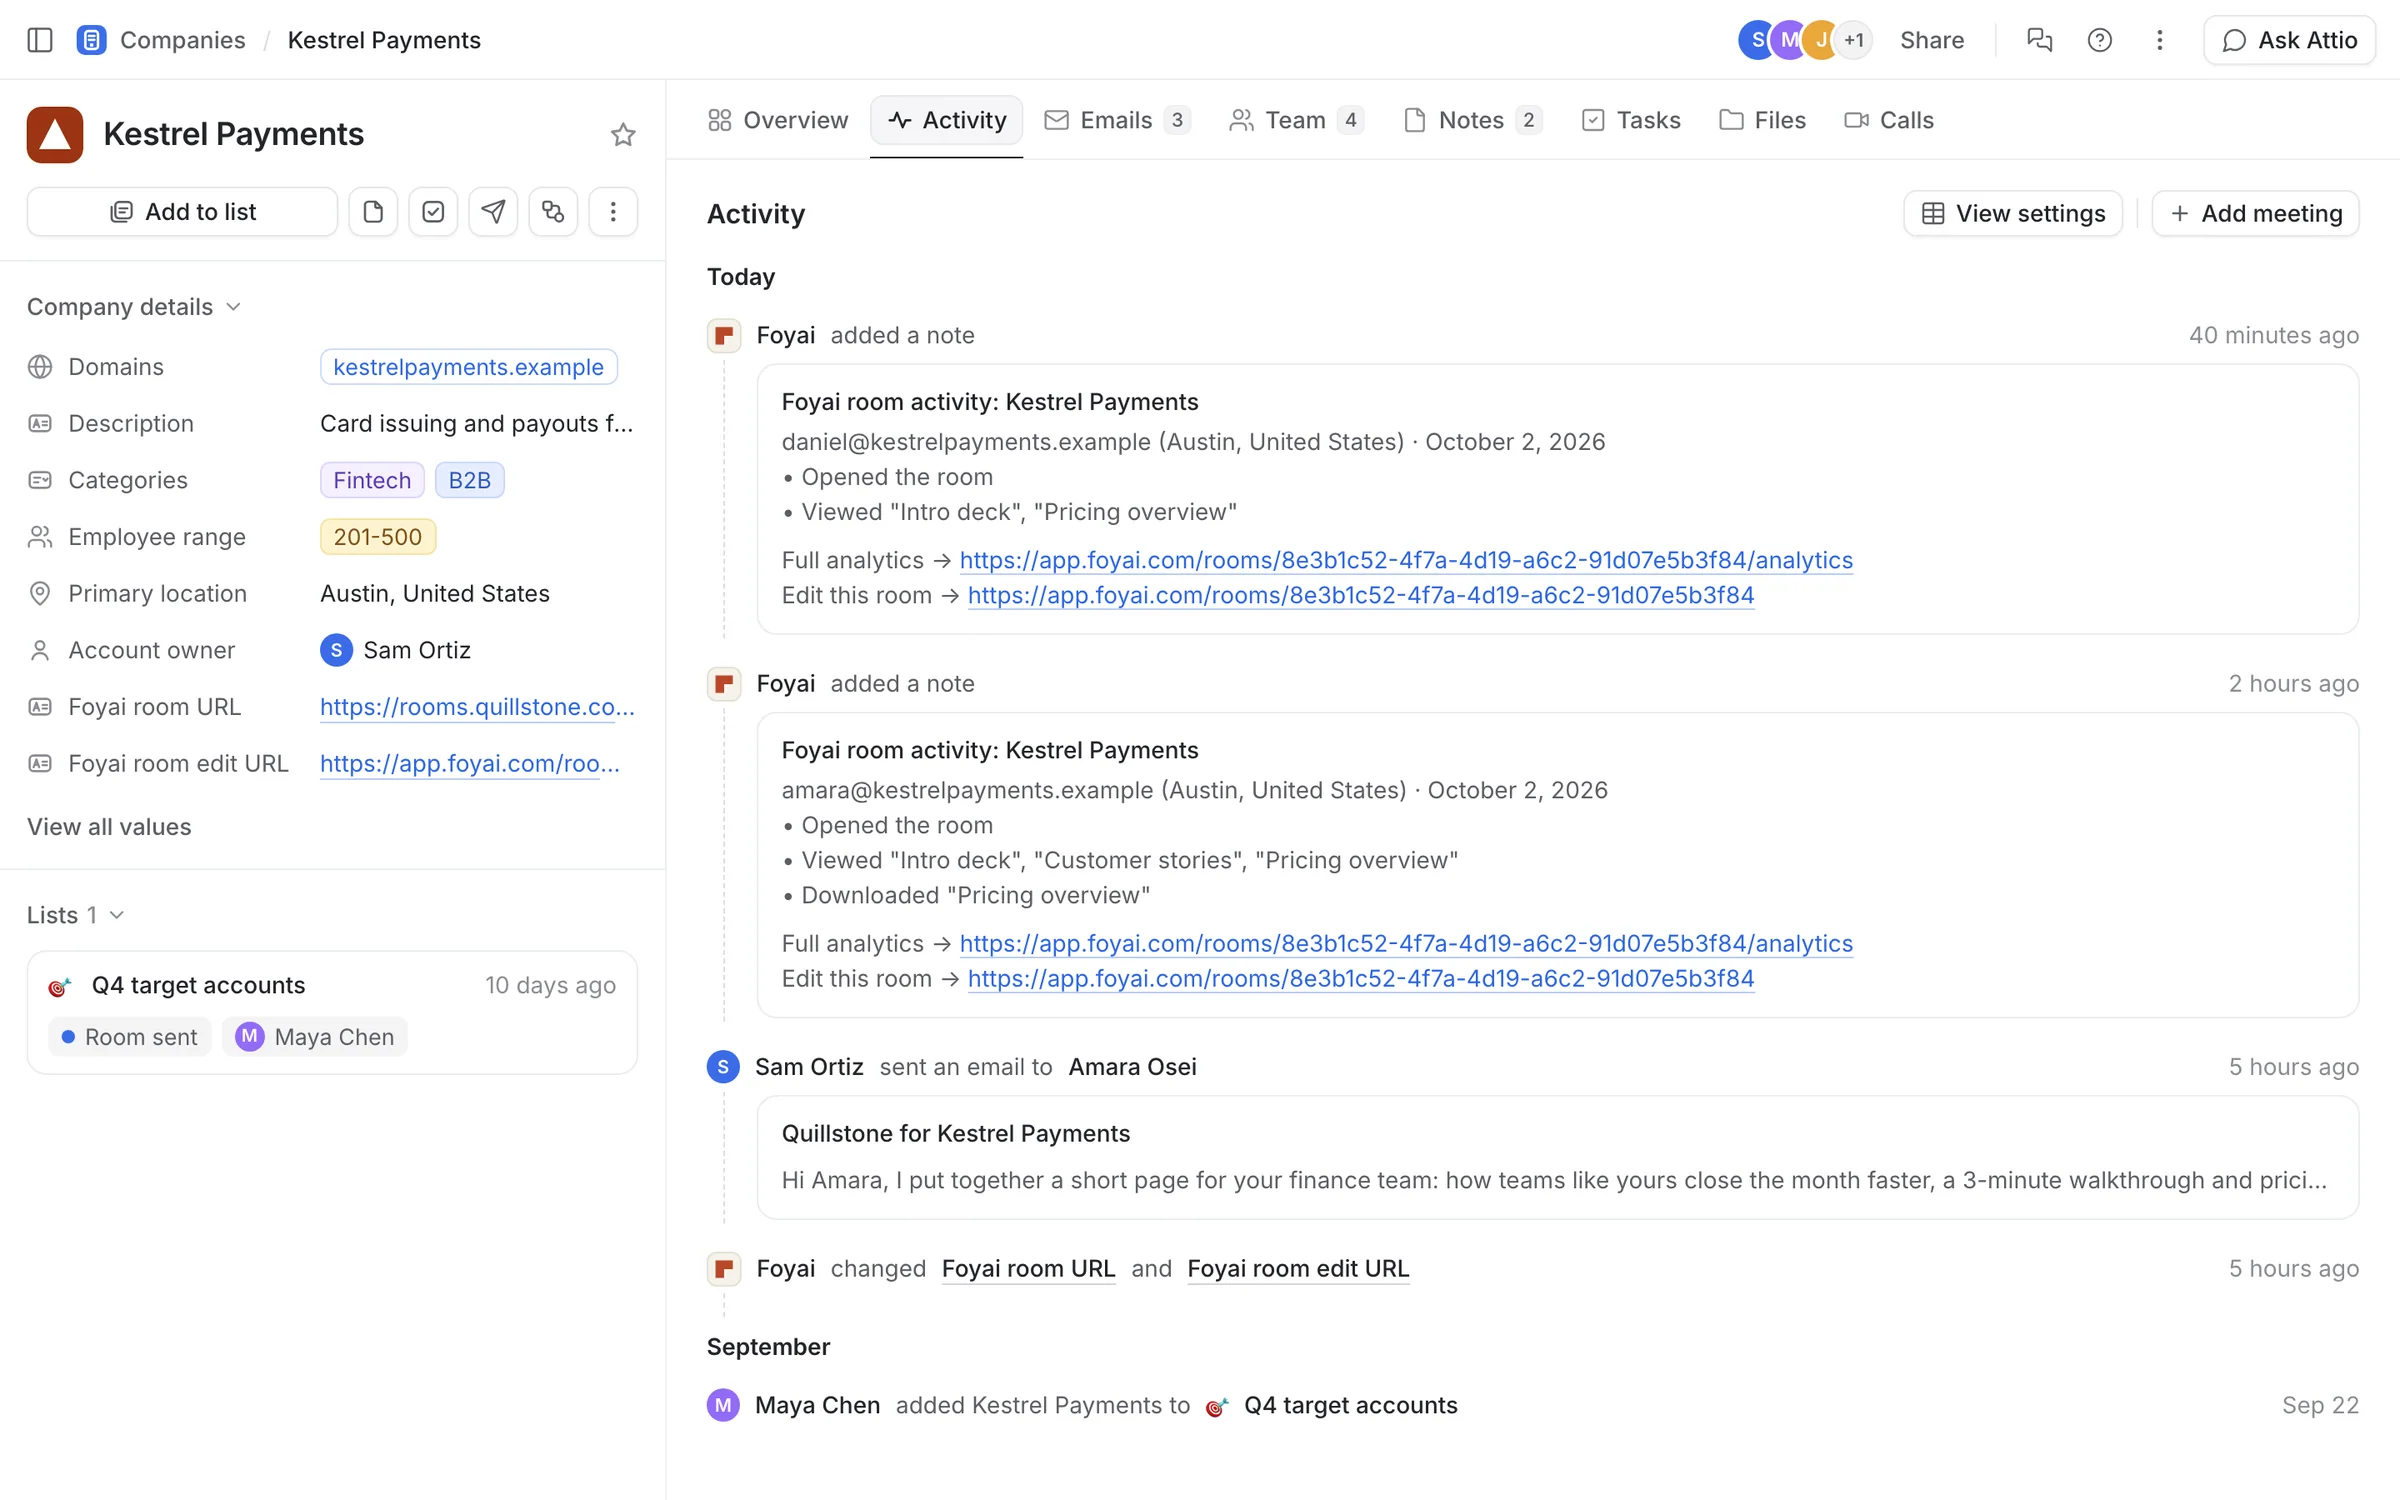Click Maya Chen avatar in September activity
2400x1500 pixels.
[x=723, y=1405]
